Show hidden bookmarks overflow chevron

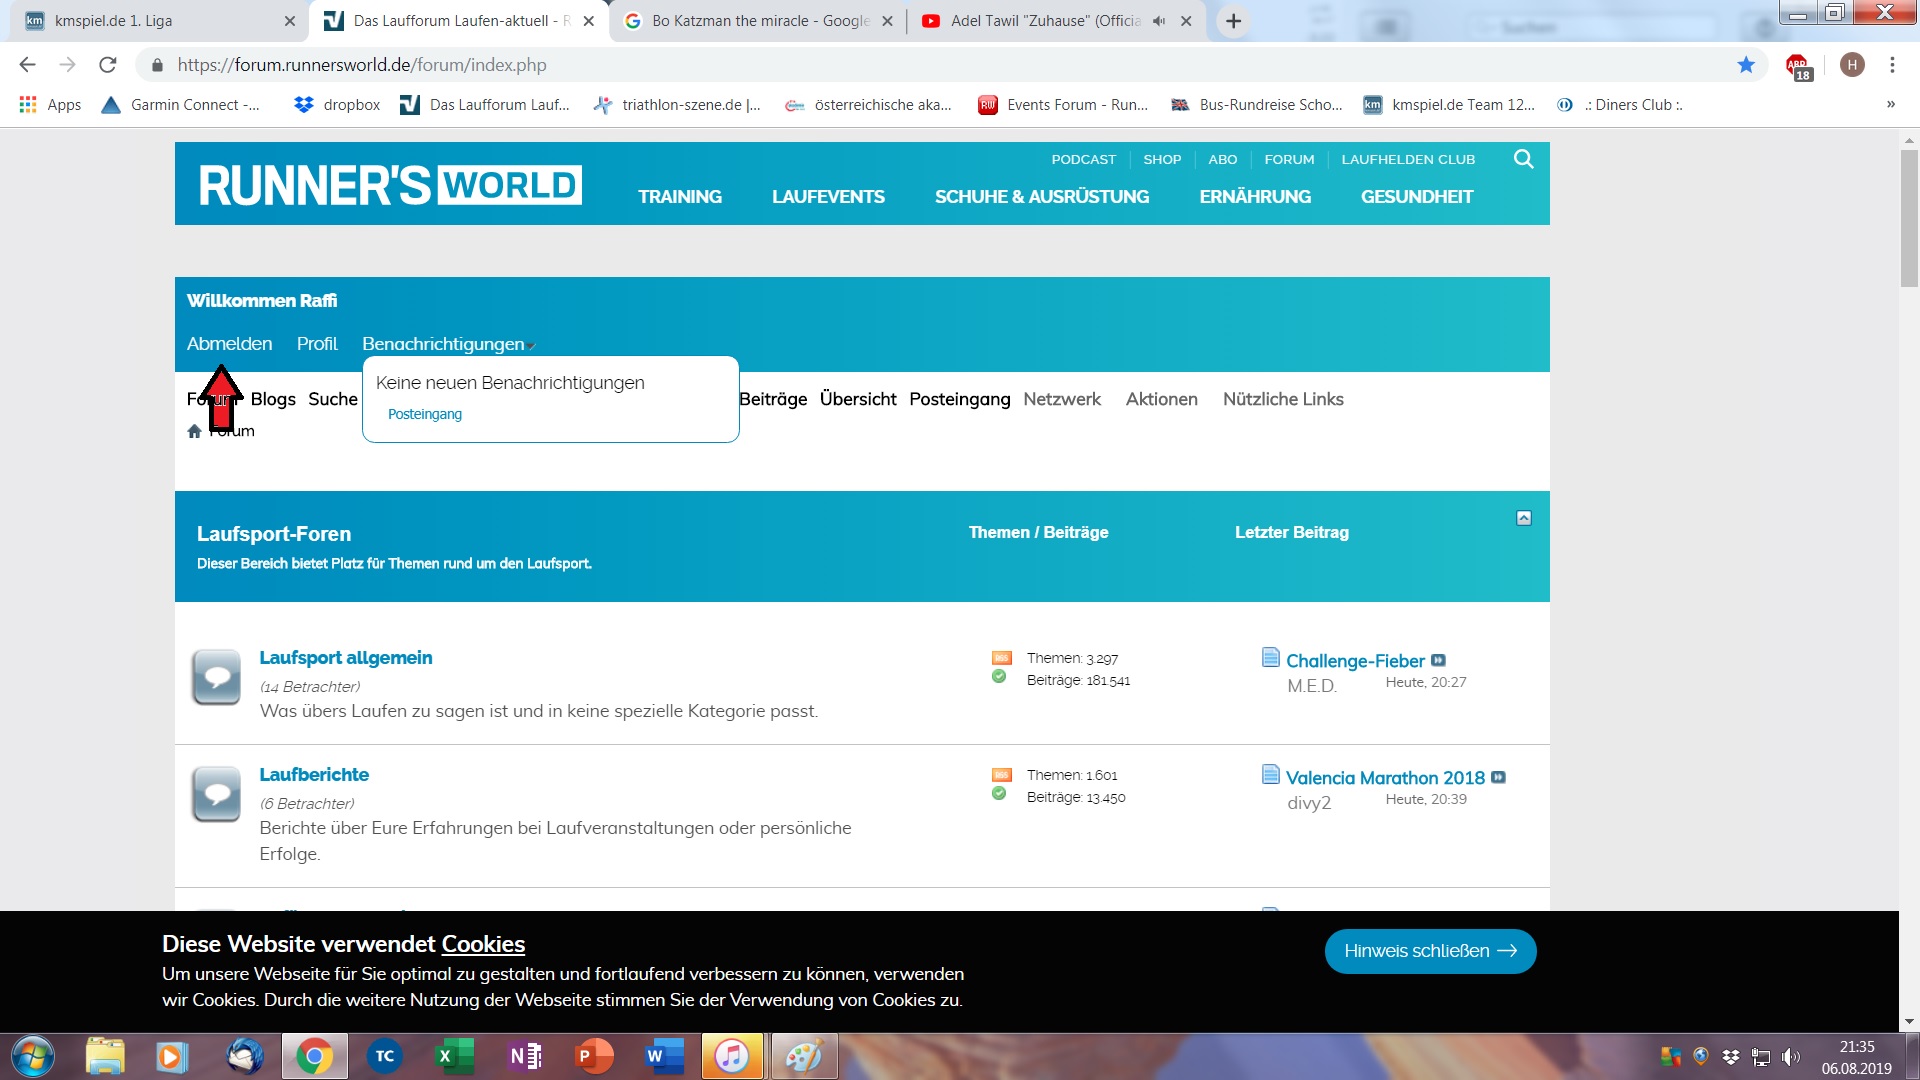tap(1890, 104)
